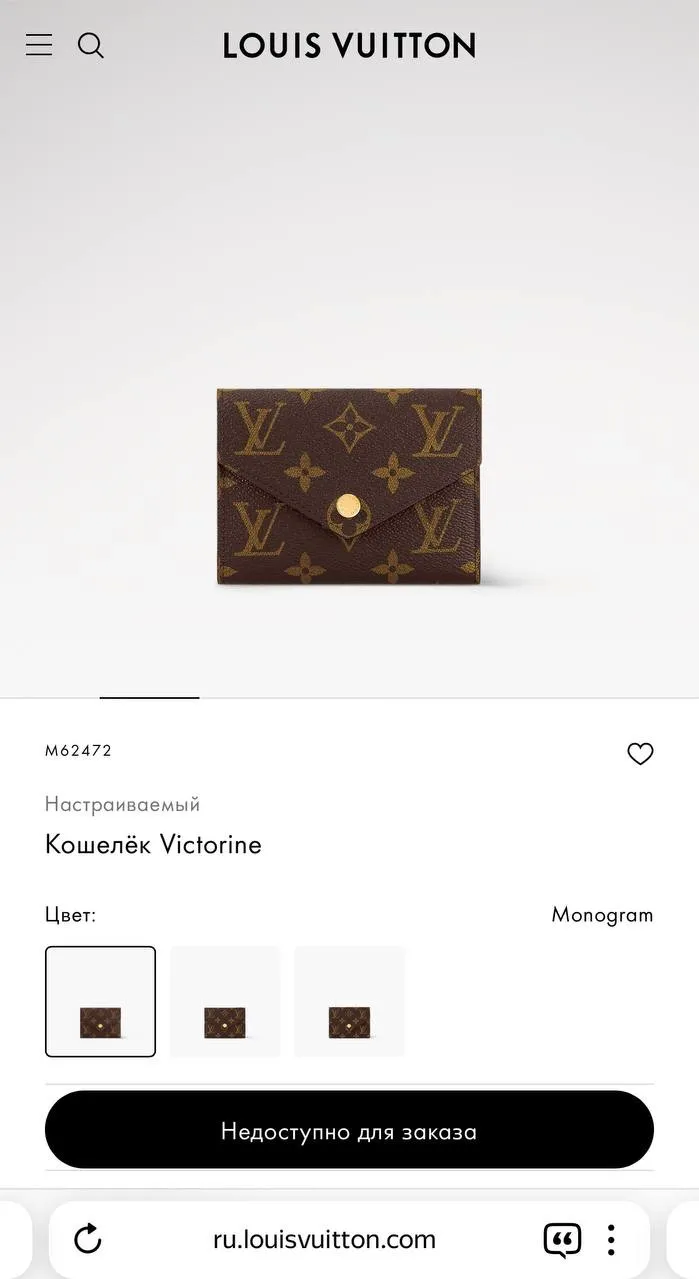The width and height of the screenshot is (699, 1279).
Task: Tap the Monogram color name
Action: click(602, 915)
